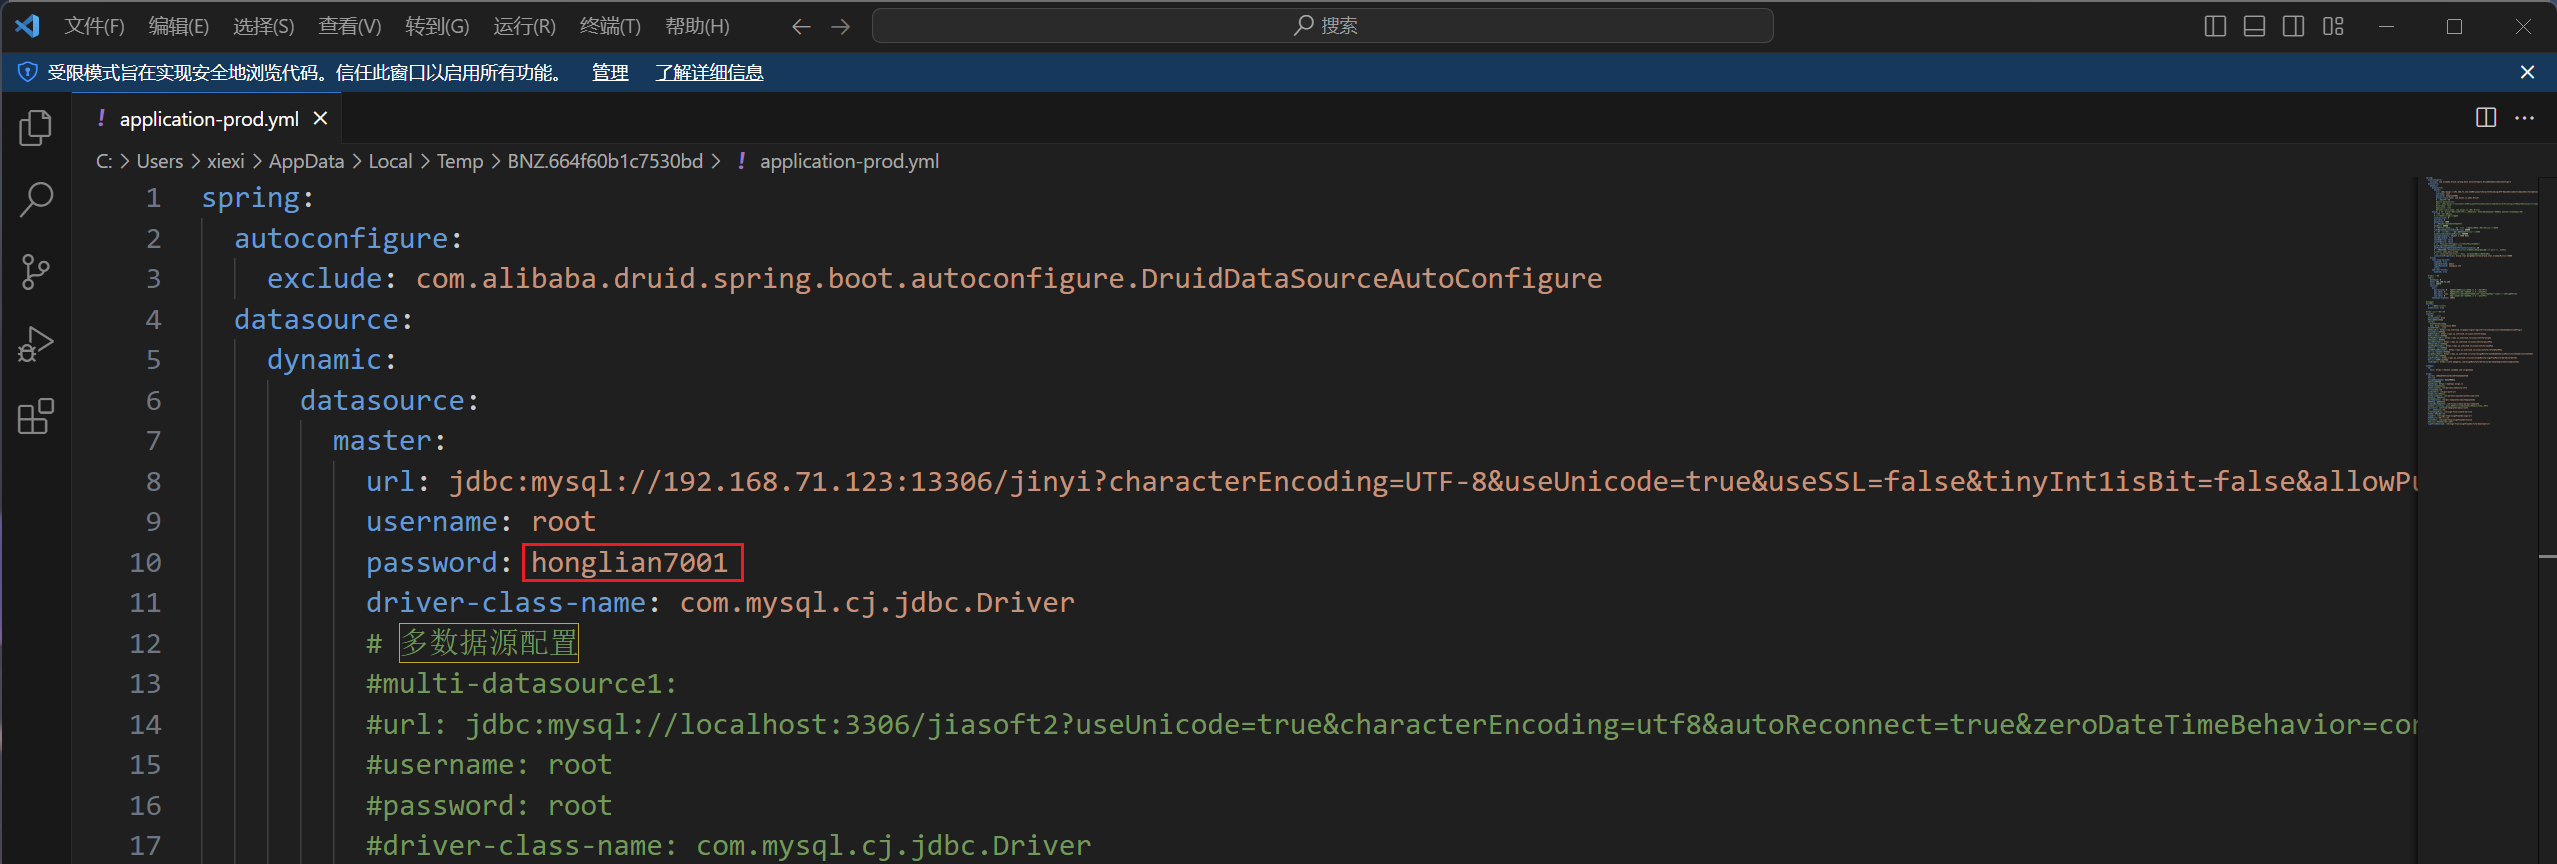Click the 了解详细信息 link

[709, 72]
